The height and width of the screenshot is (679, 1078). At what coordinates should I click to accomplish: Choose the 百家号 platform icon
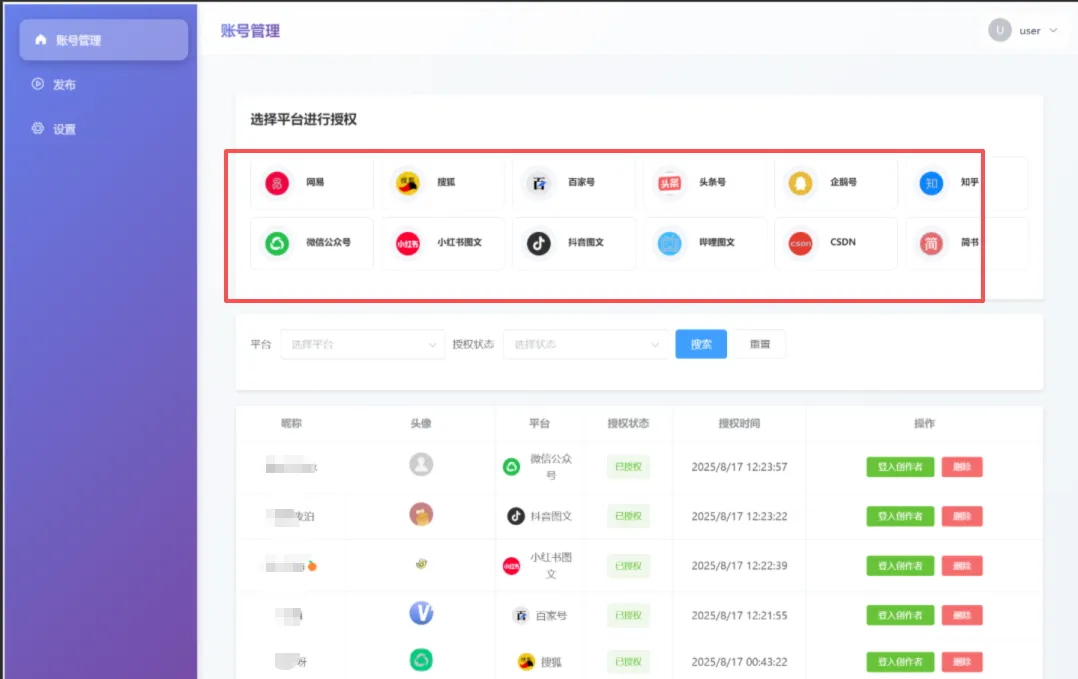pos(574,183)
